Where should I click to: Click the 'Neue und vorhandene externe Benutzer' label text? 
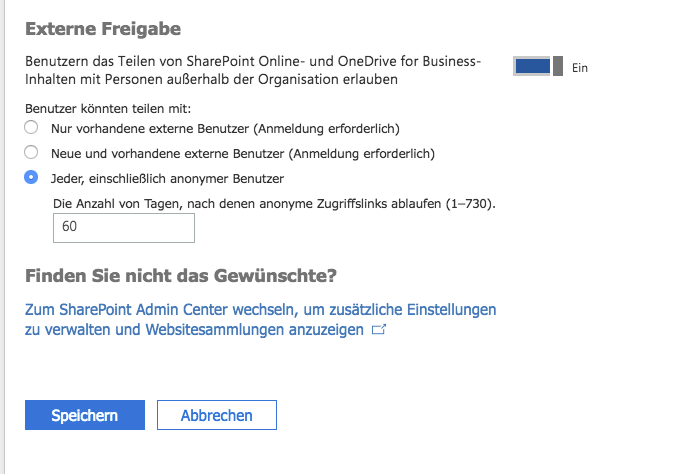[167, 154]
